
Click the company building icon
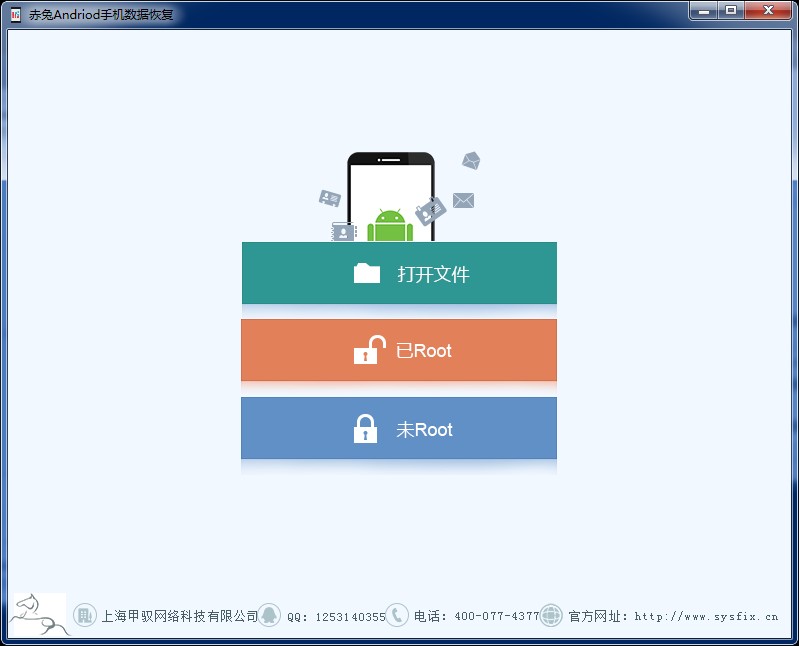[x=85, y=615]
